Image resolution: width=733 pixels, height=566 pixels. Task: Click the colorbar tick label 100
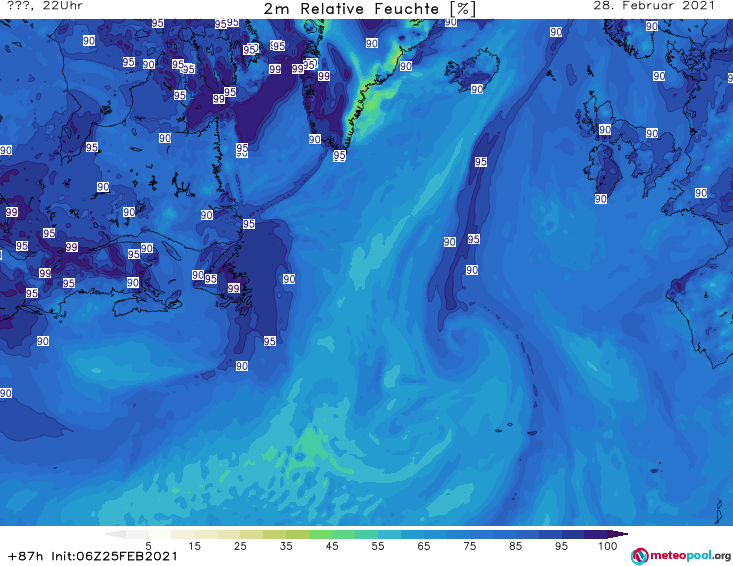coord(608,546)
